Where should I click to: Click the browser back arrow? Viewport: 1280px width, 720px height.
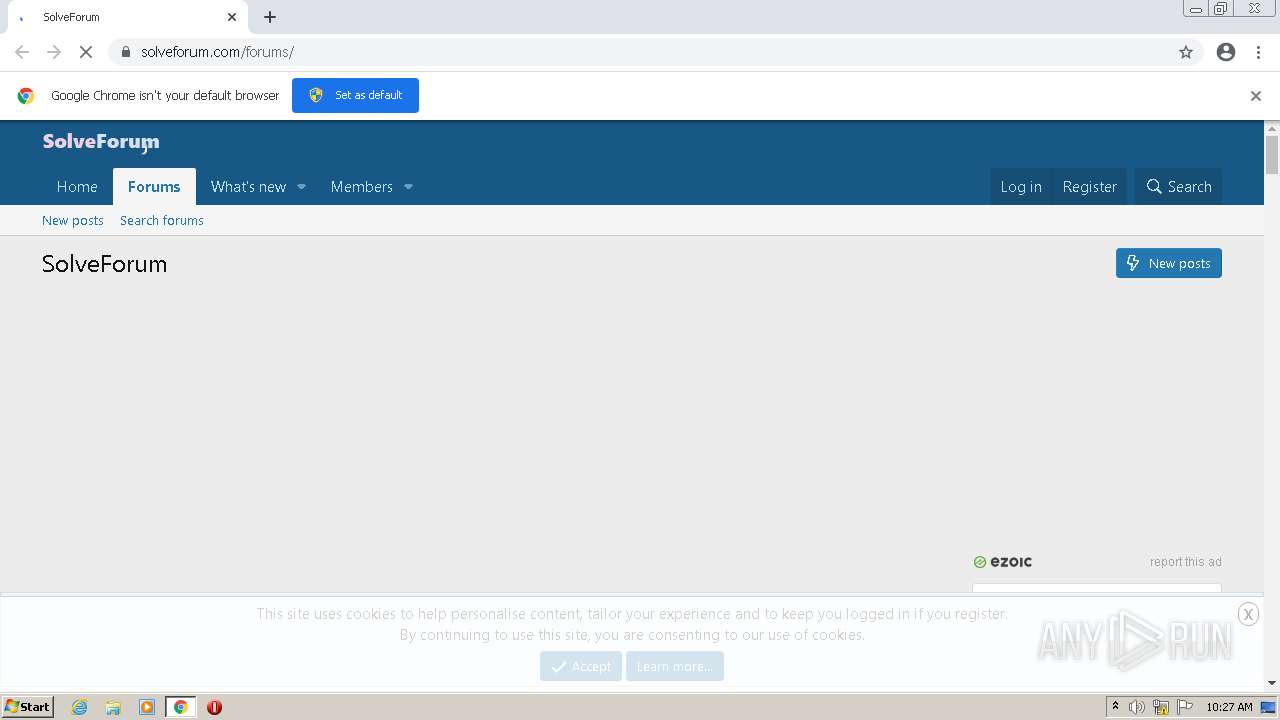pyautogui.click(x=22, y=52)
